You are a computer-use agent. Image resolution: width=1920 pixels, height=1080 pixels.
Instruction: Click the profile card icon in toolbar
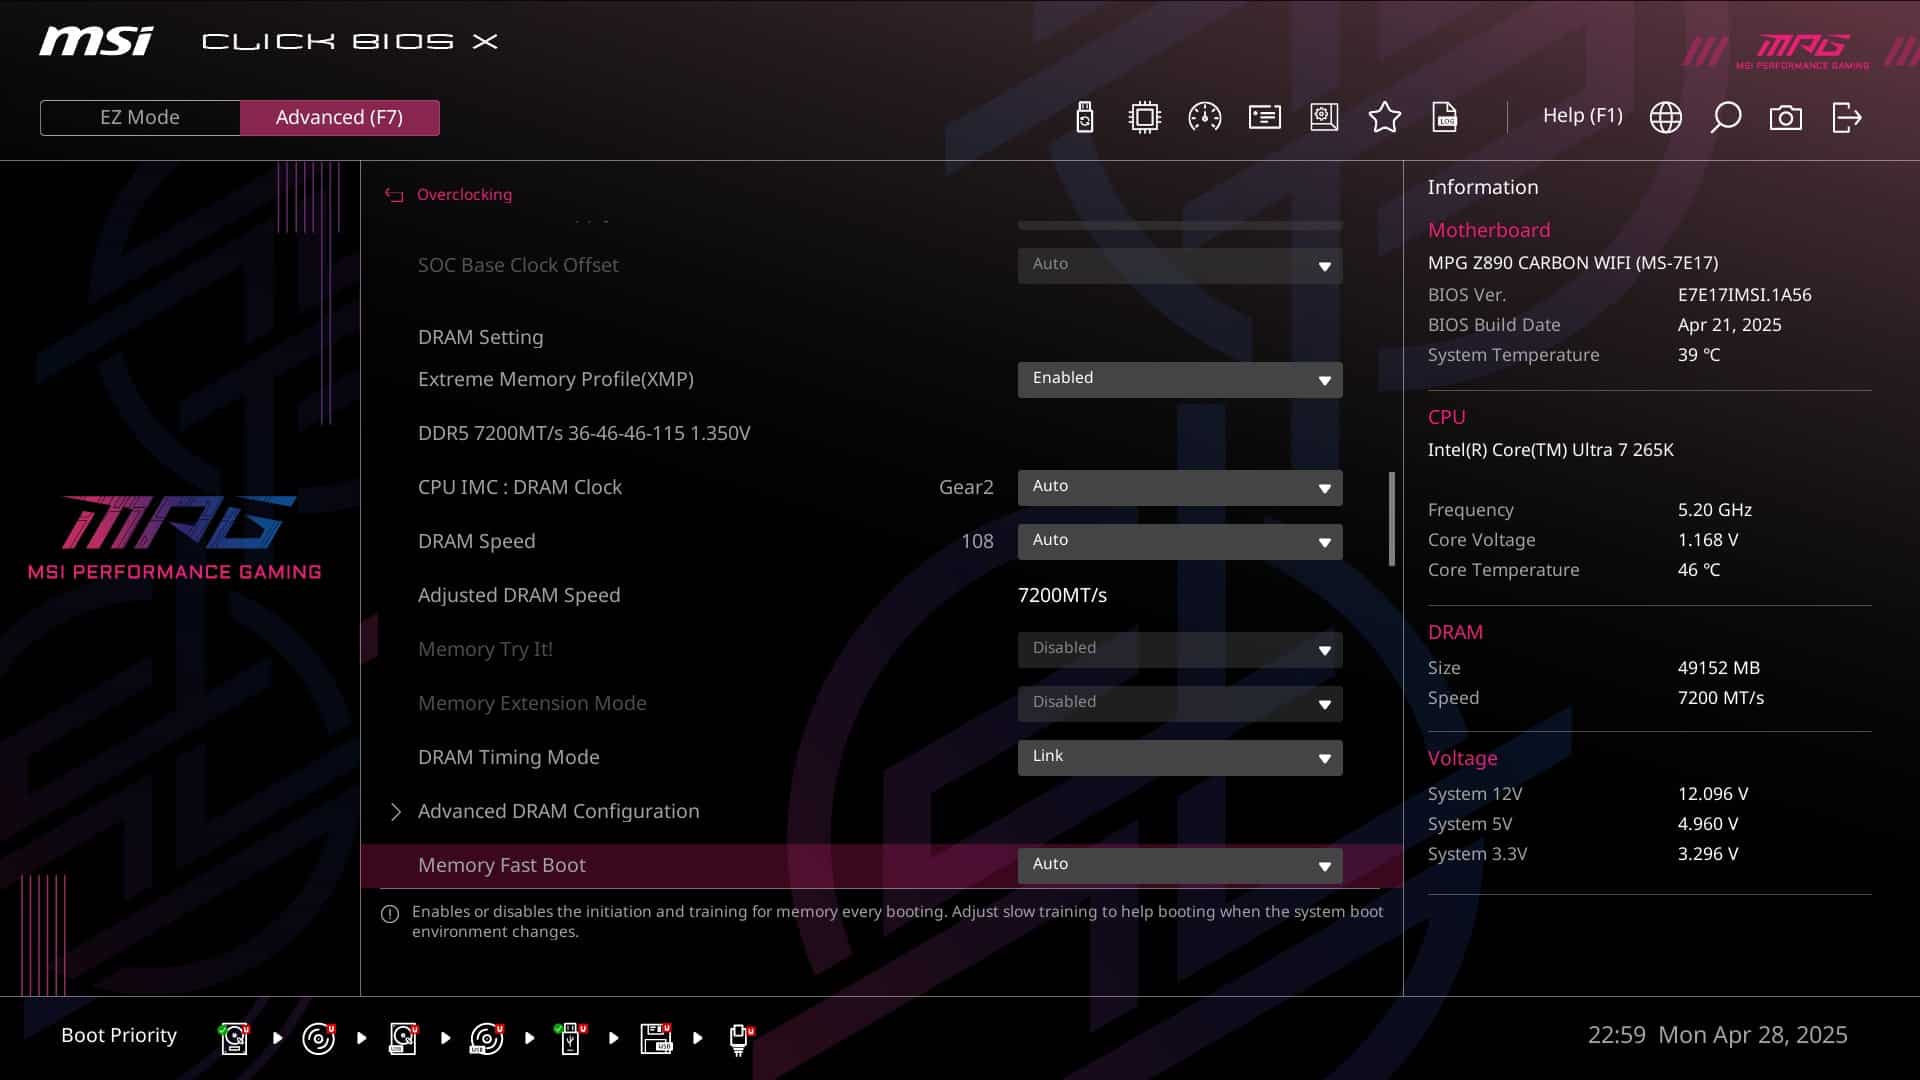click(x=1264, y=117)
